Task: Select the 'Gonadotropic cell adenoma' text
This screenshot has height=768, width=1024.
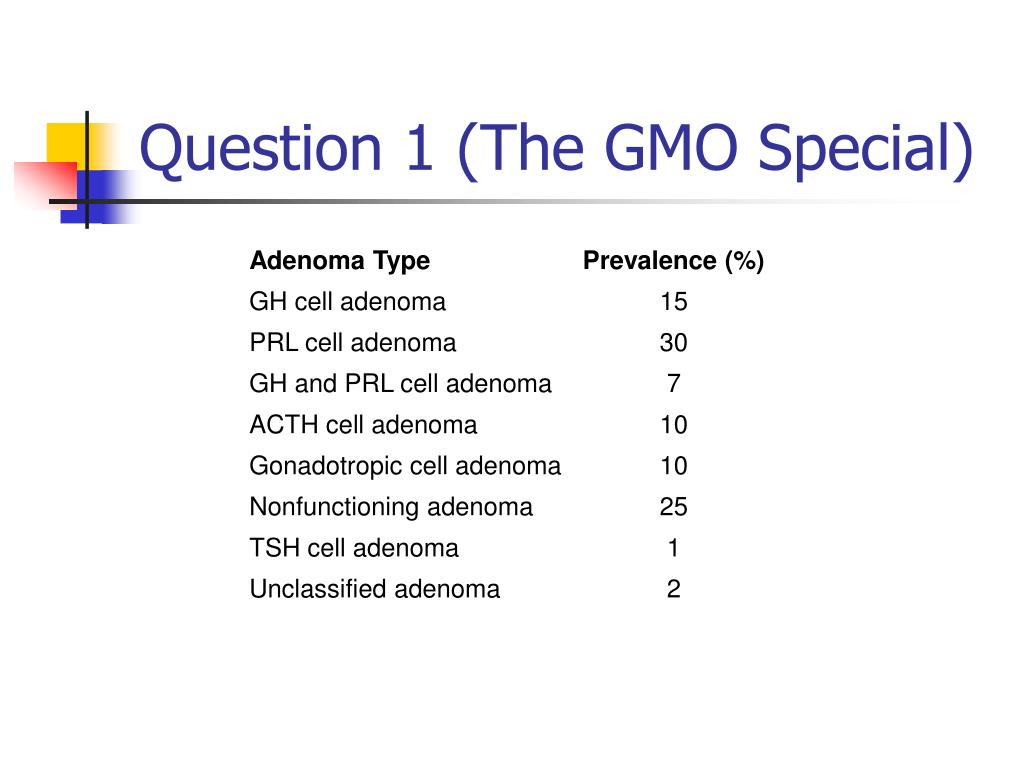Action: point(405,466)
